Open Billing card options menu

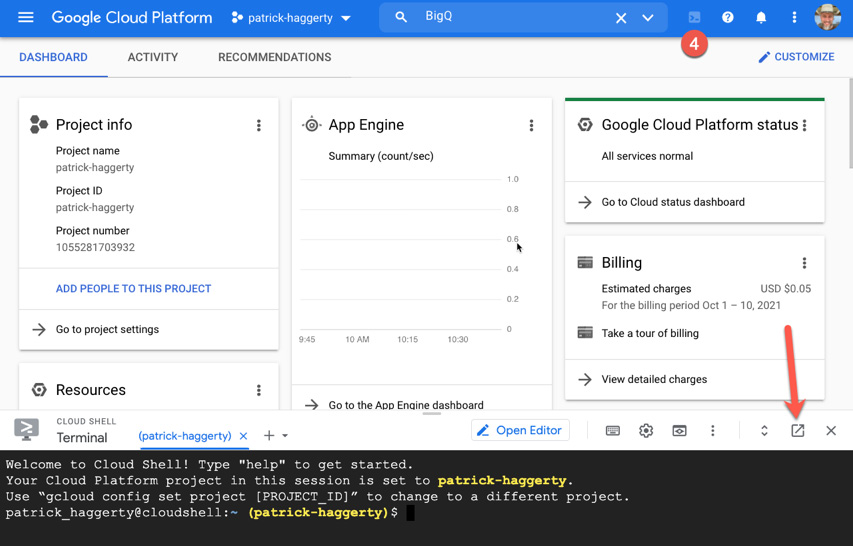(805, 263)
